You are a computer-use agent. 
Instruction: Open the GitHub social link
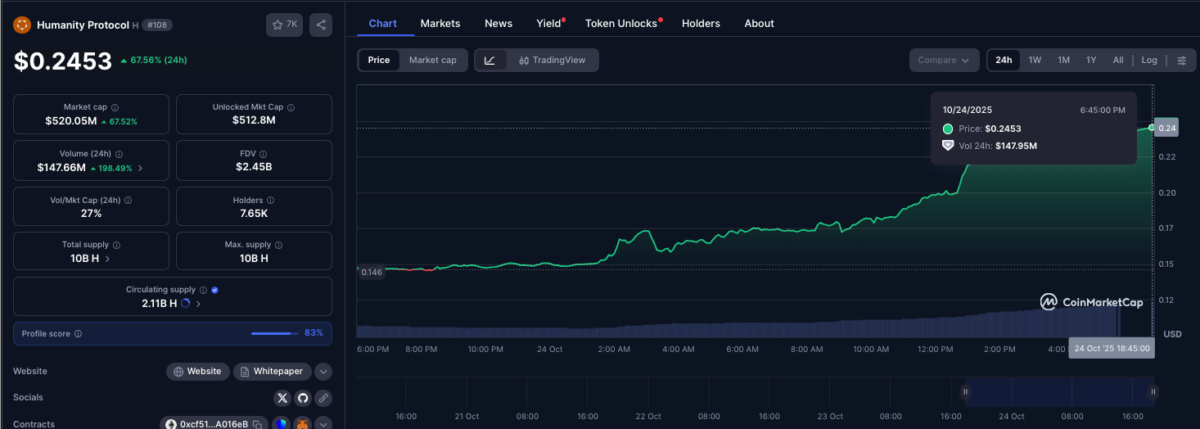tap(302, 397)
